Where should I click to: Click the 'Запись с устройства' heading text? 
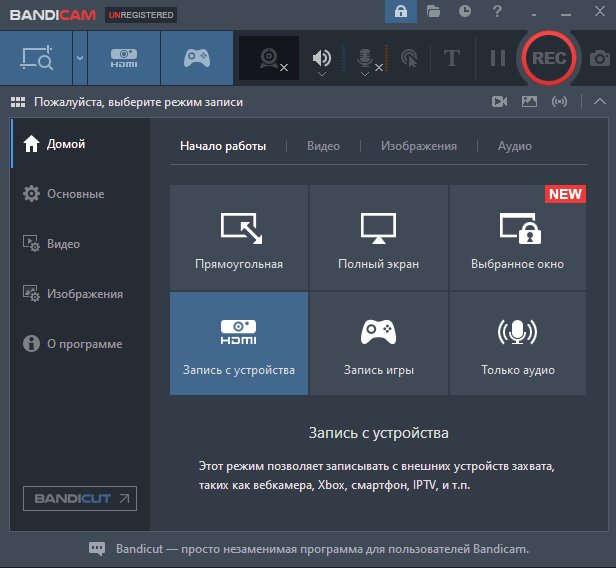click(x=379, y=433)
